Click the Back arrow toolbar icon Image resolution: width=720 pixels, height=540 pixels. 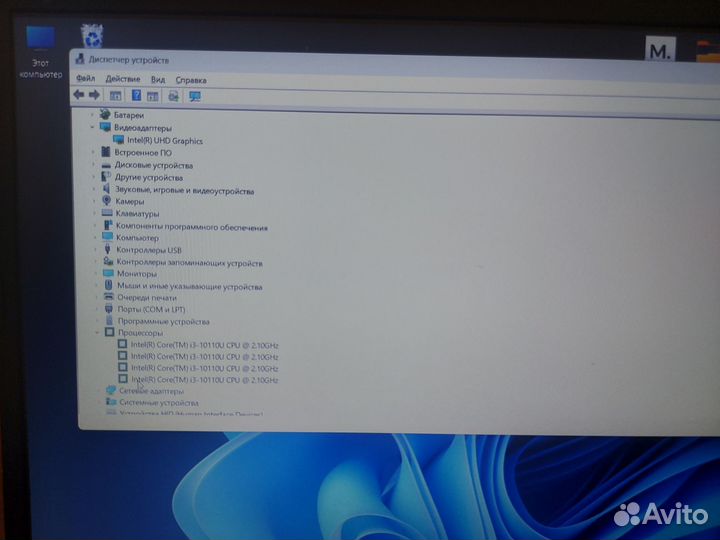pos(79,95)
